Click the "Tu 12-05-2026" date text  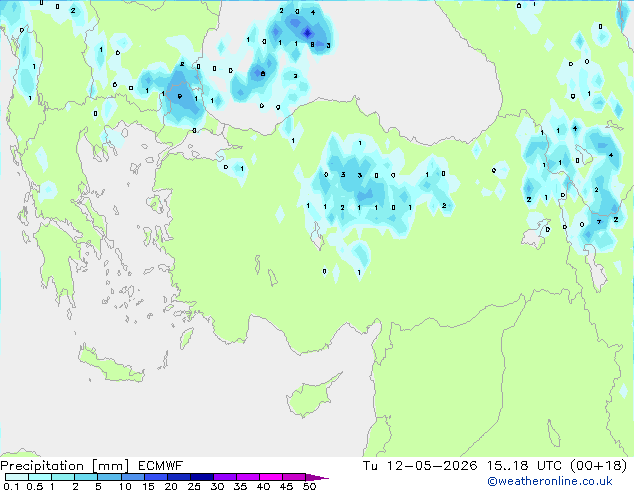[x=420, y=466]
